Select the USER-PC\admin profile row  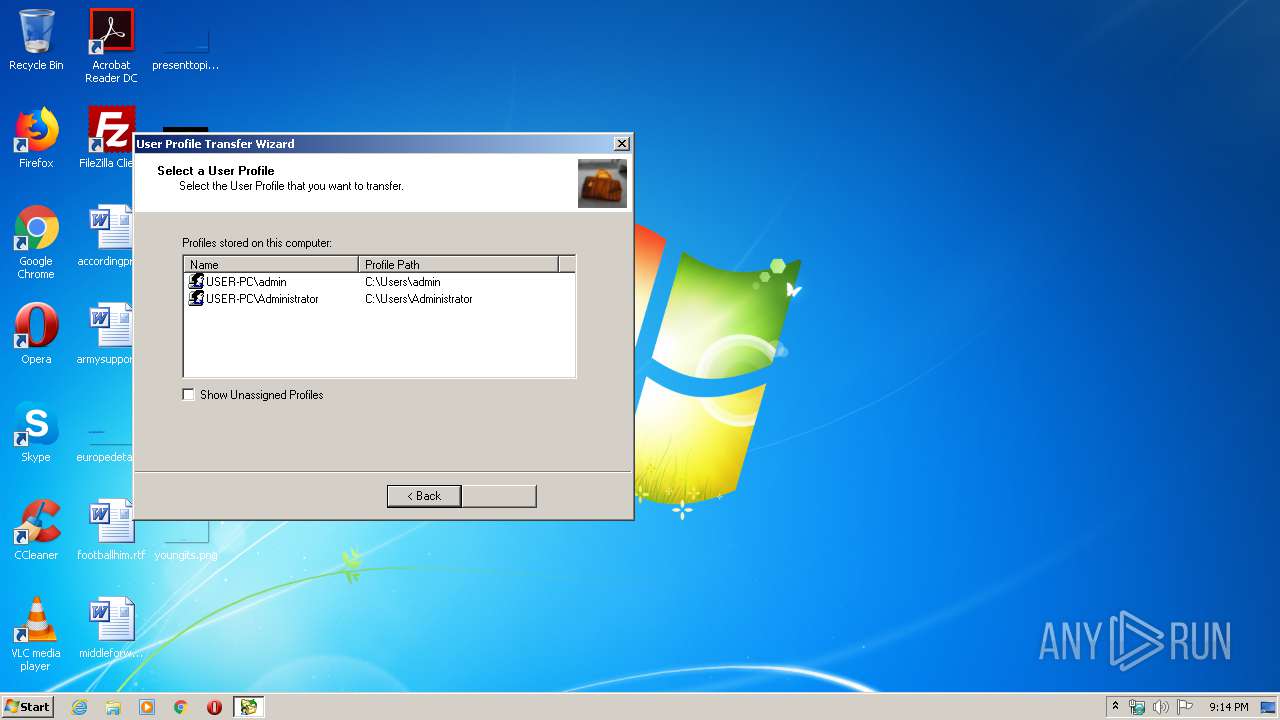[379, 282]
